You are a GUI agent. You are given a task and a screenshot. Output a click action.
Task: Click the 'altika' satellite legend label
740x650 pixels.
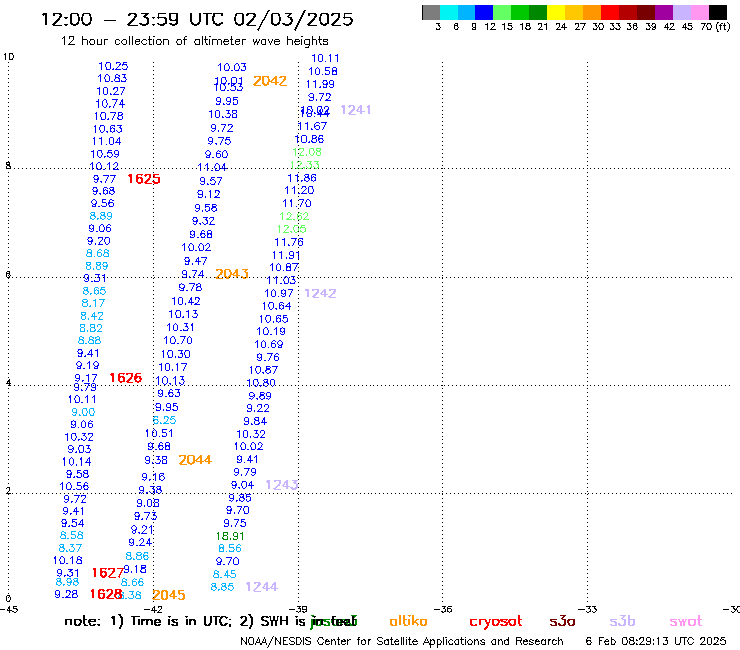(x=408, y=621)
